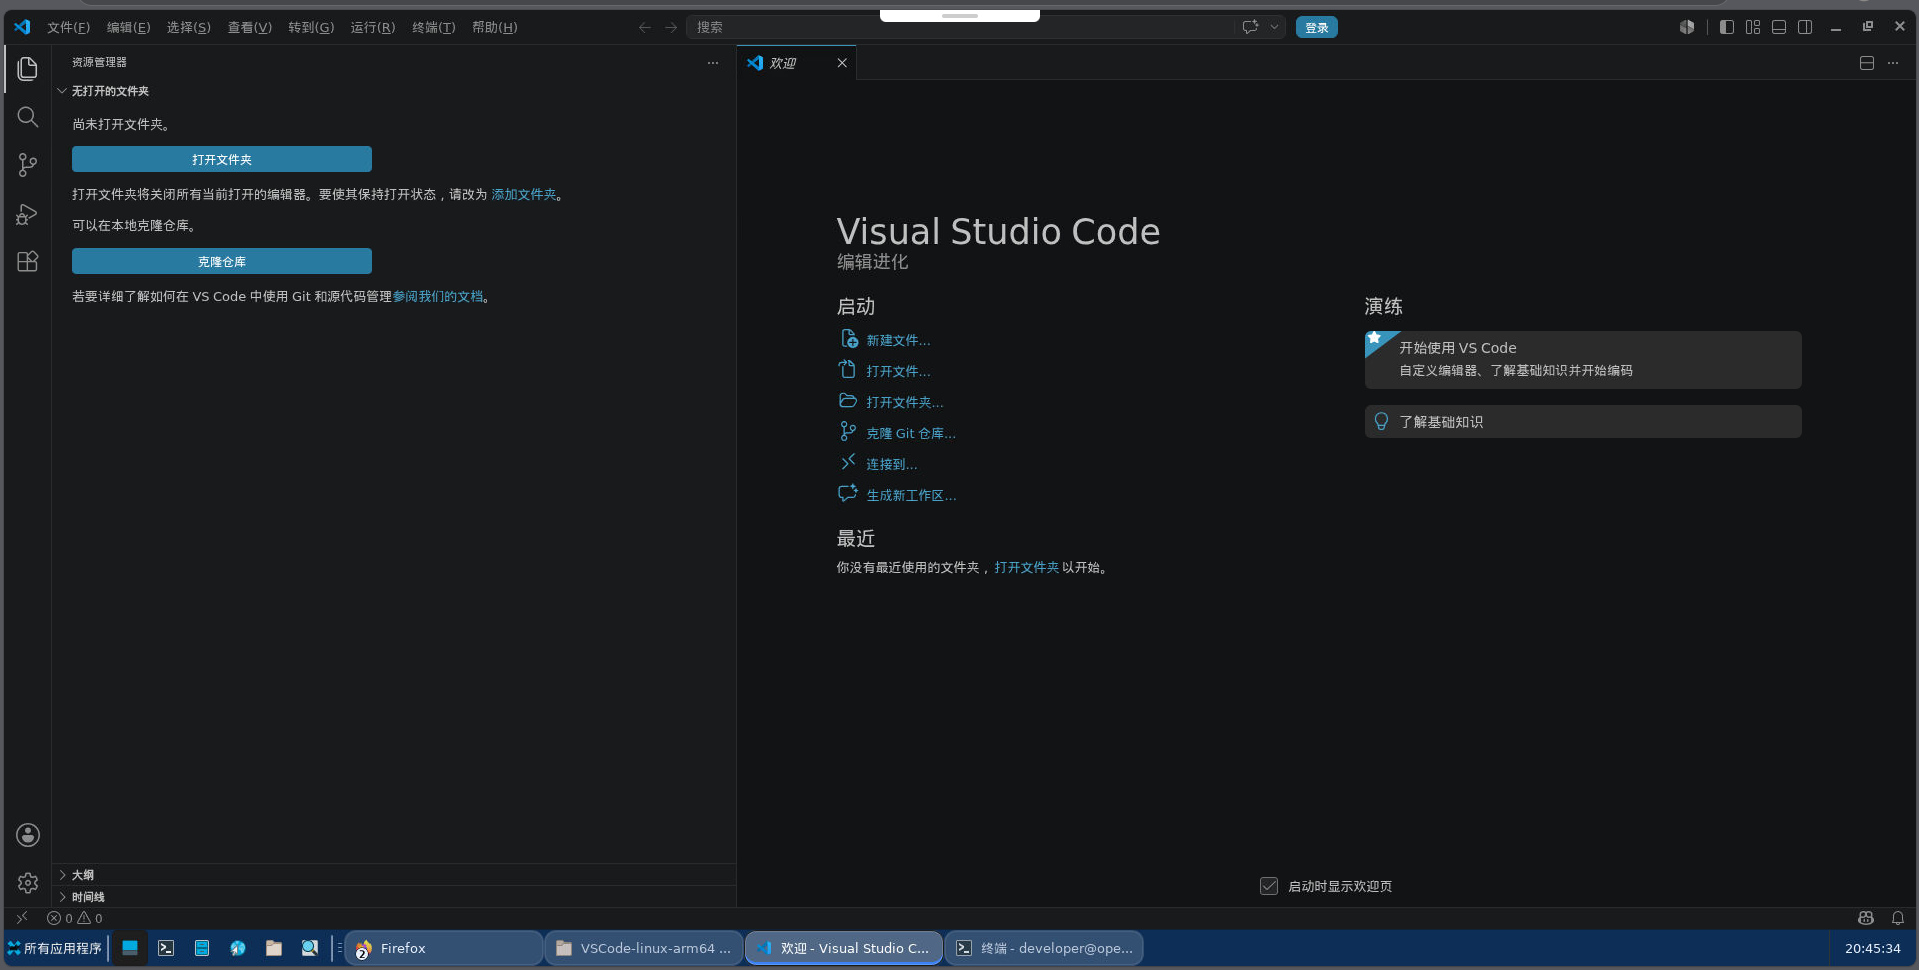Open the 选择(S) menu
The image size is (1919, 970).
click(188, 27)
